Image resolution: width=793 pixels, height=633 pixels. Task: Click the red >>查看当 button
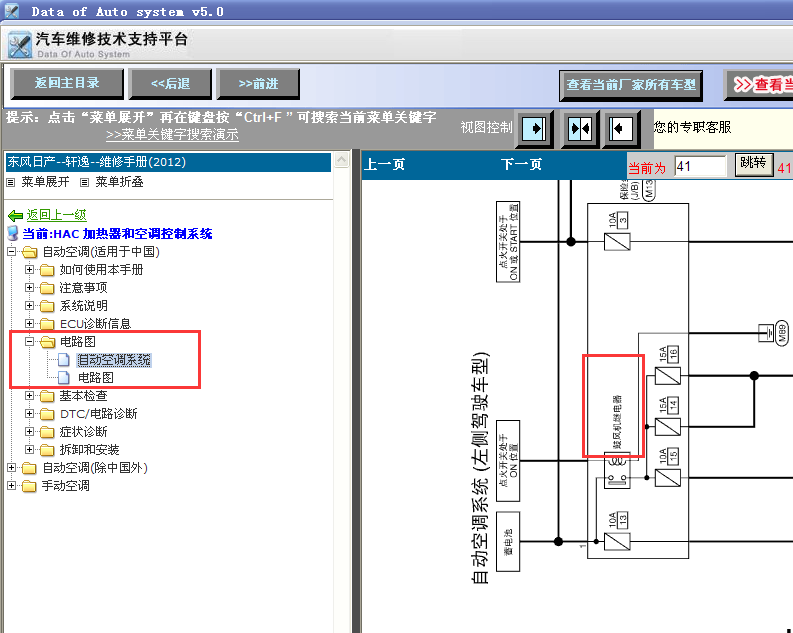(x=759, y=85)
